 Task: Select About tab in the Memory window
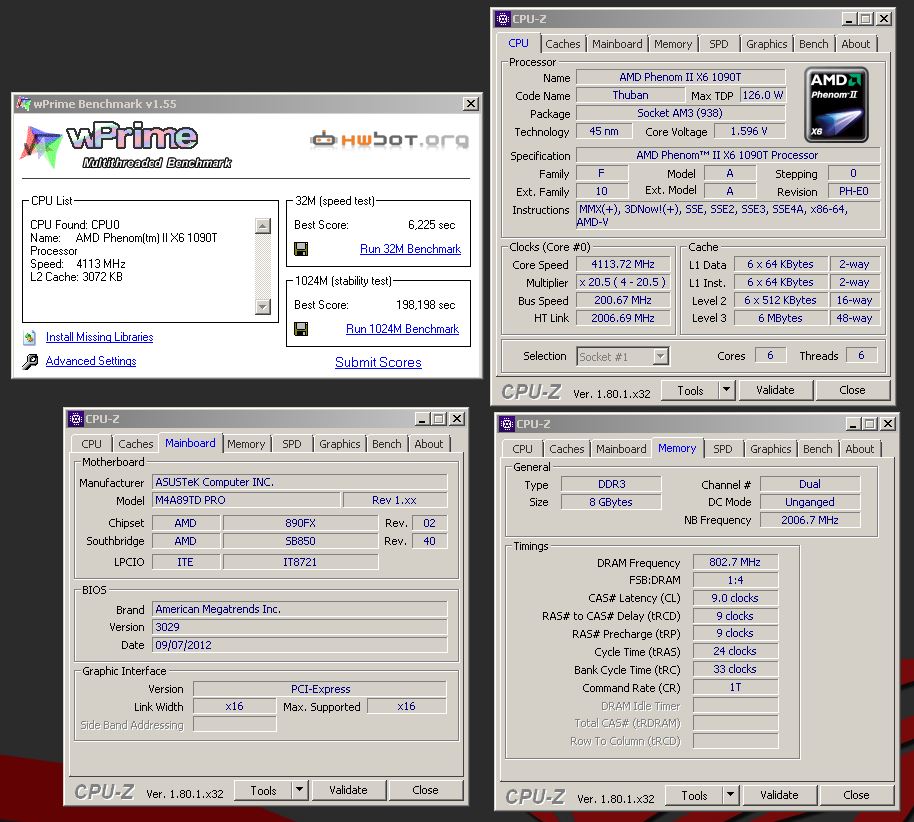tap(859, 449)
